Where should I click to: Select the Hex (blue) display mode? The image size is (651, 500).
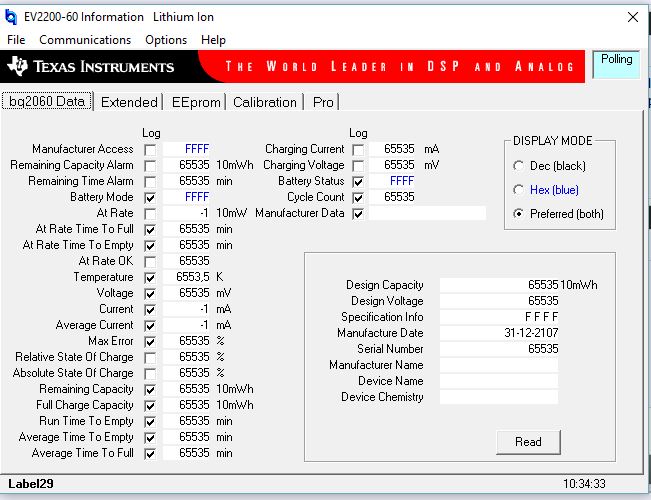click(x=519, y=190)
